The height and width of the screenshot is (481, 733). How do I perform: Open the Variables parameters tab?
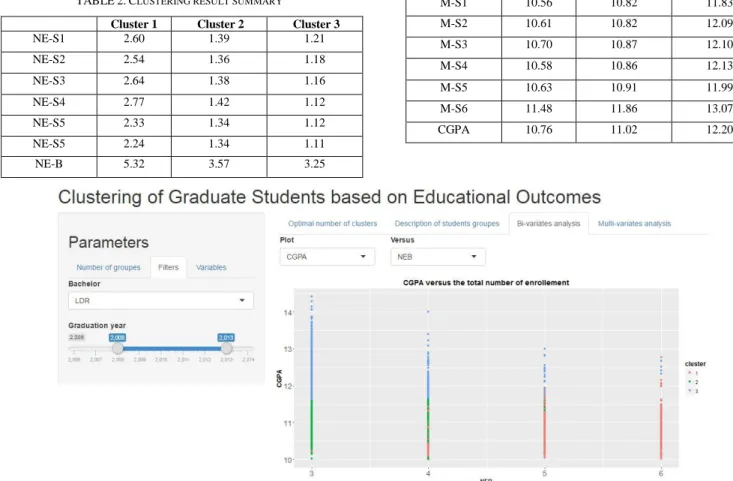point(211,267)
